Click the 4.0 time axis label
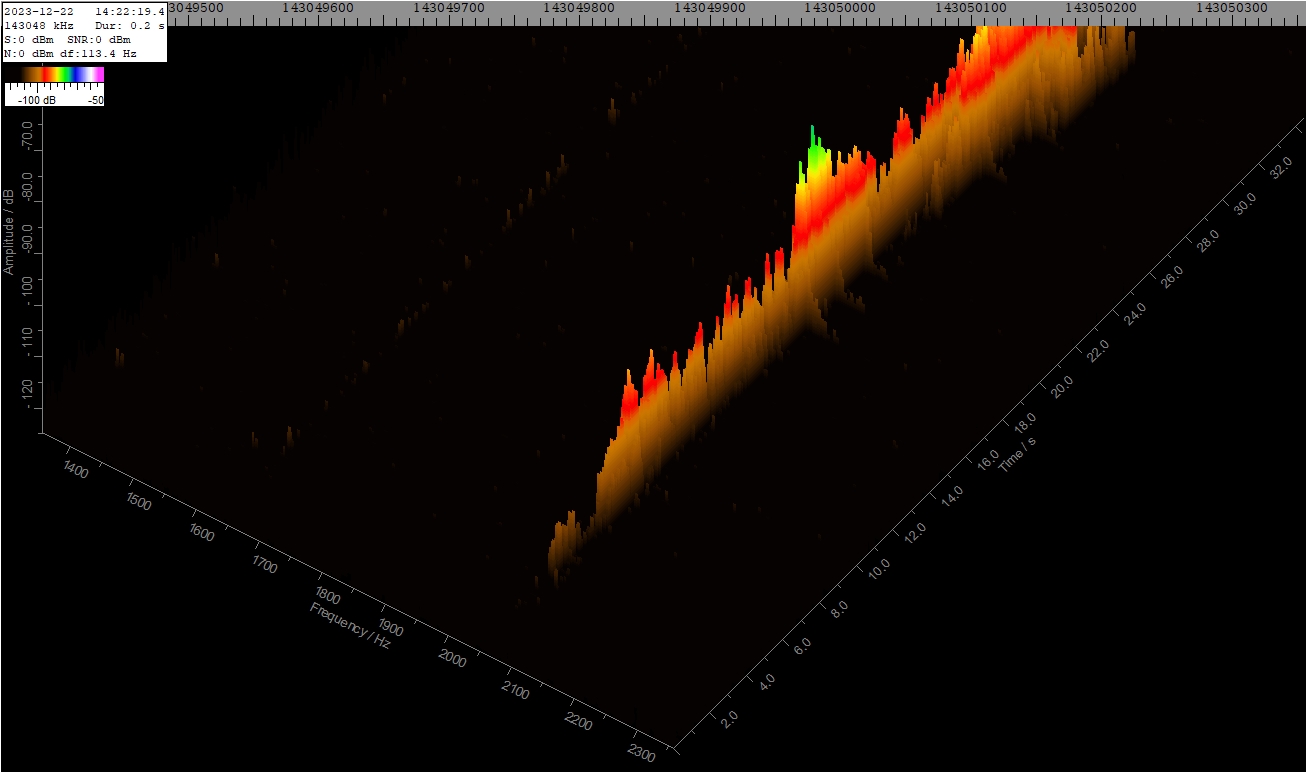 pyautogui.click(x=766, y=681)
